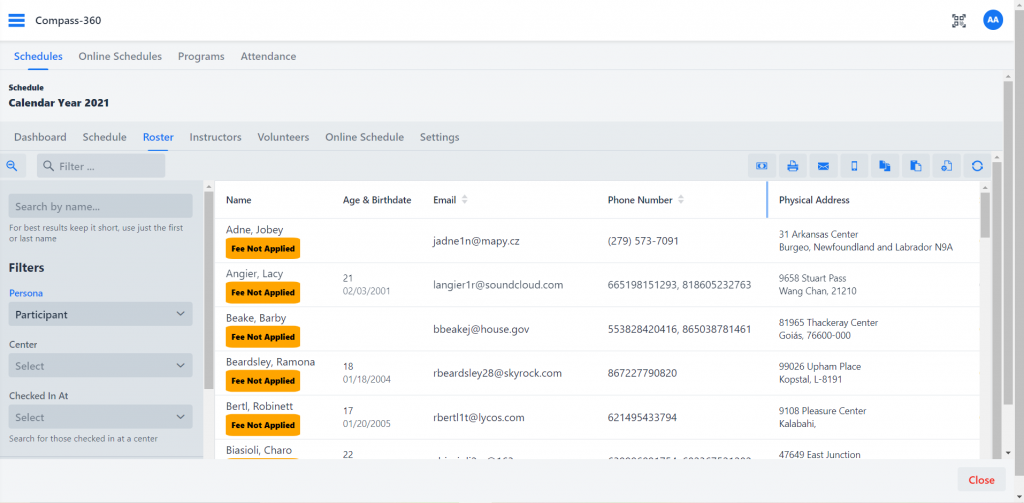Screen dimensions: 1024x503
Task: Send text via the mobile phone icon
Action: (854, 166)
